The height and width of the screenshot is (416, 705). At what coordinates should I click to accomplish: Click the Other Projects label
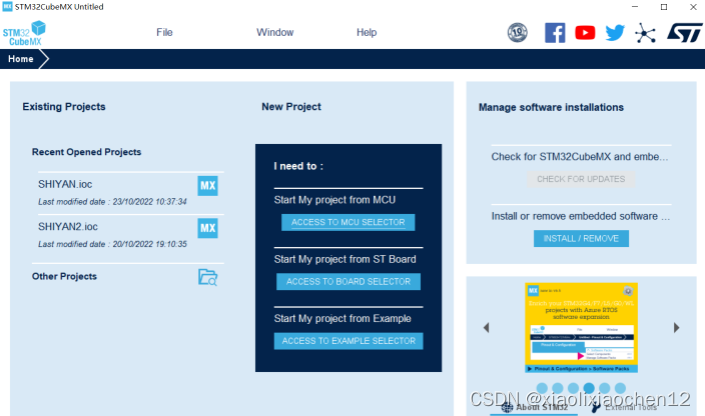coord(64,276)
